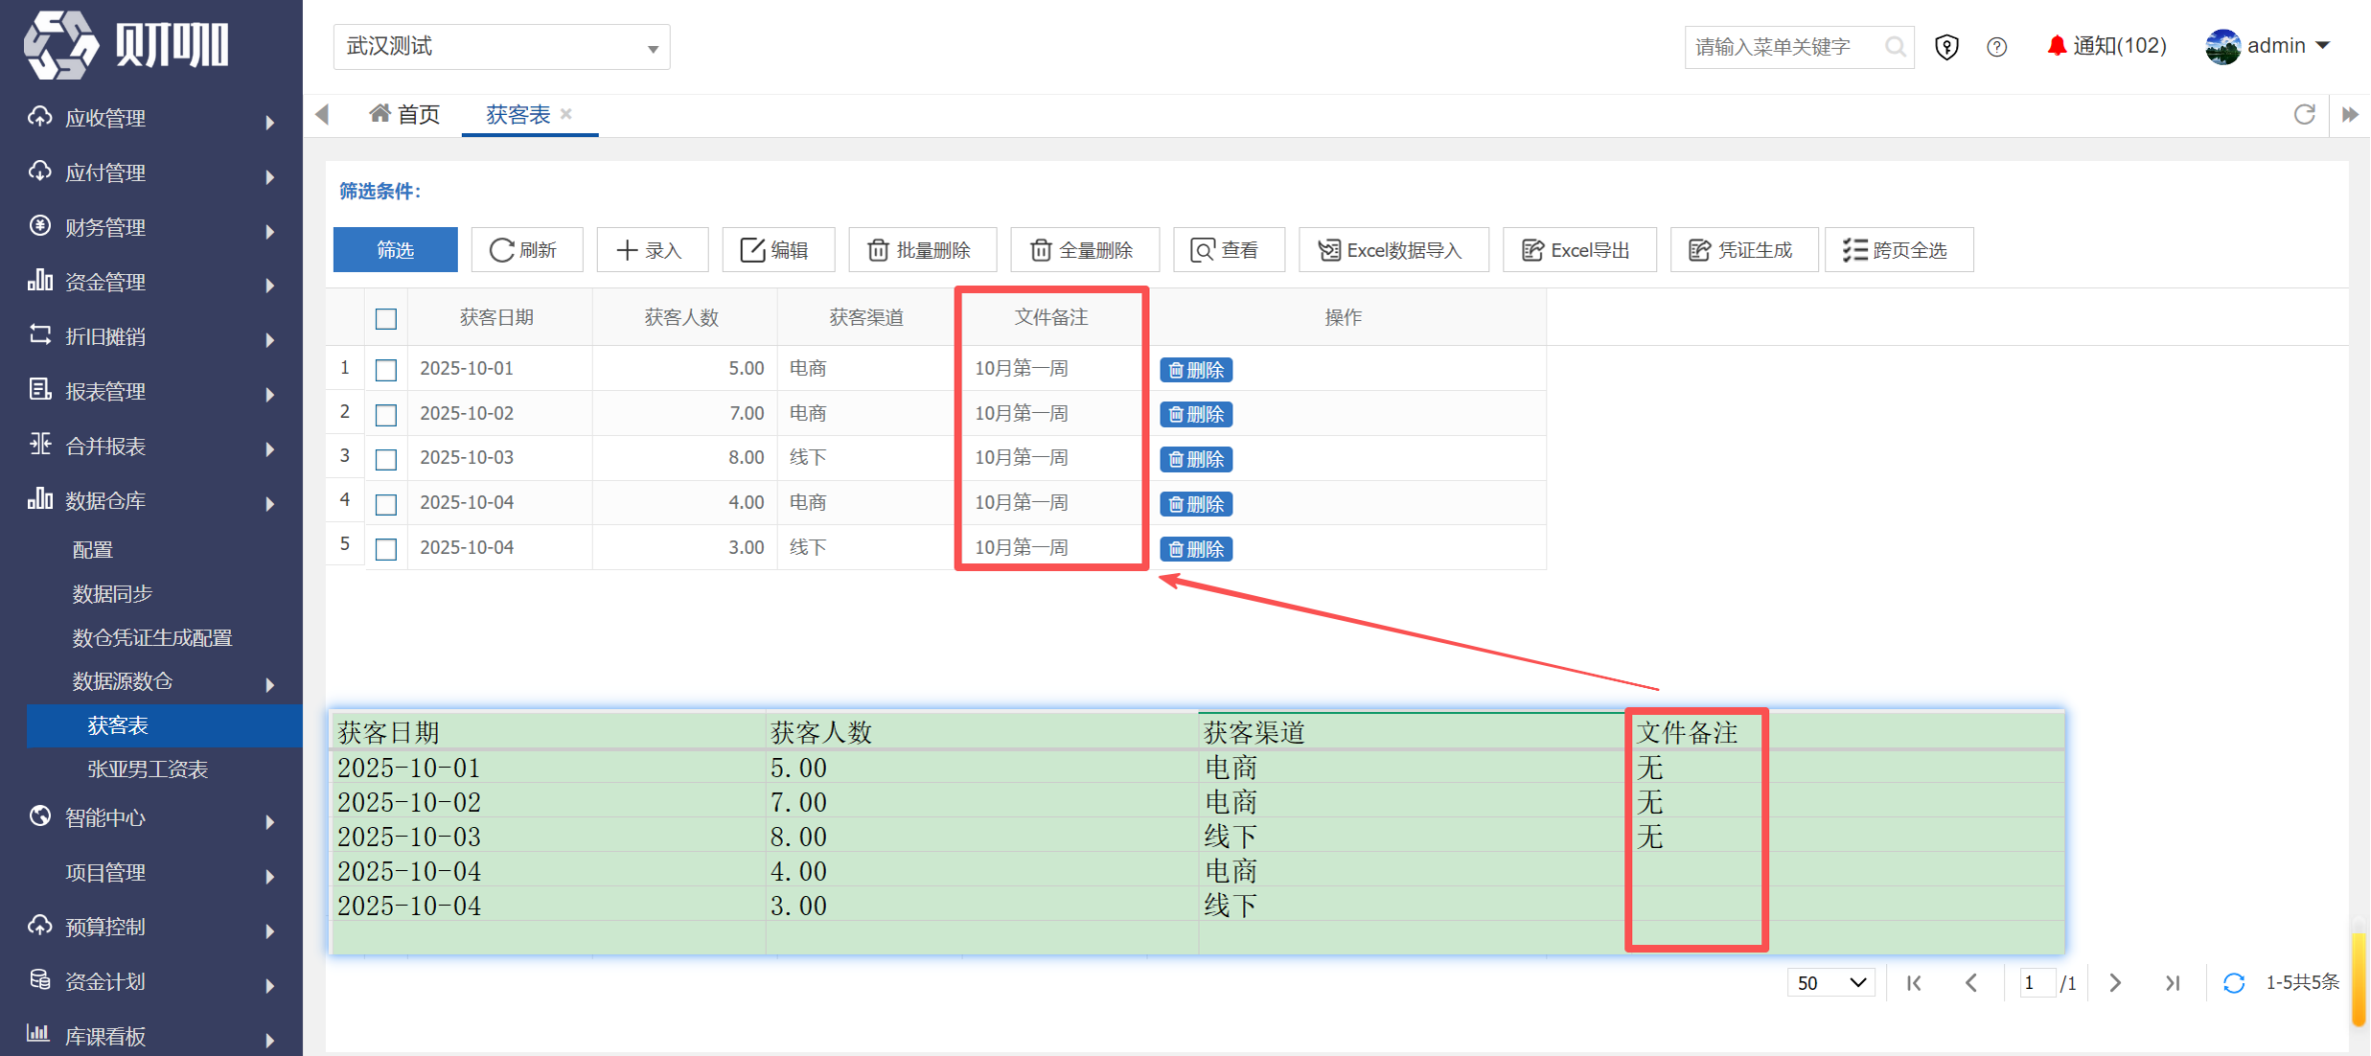Check the row 1 checkbox for 2025-10-01
Screen dimensions: 2371x1056
[386, 370]
